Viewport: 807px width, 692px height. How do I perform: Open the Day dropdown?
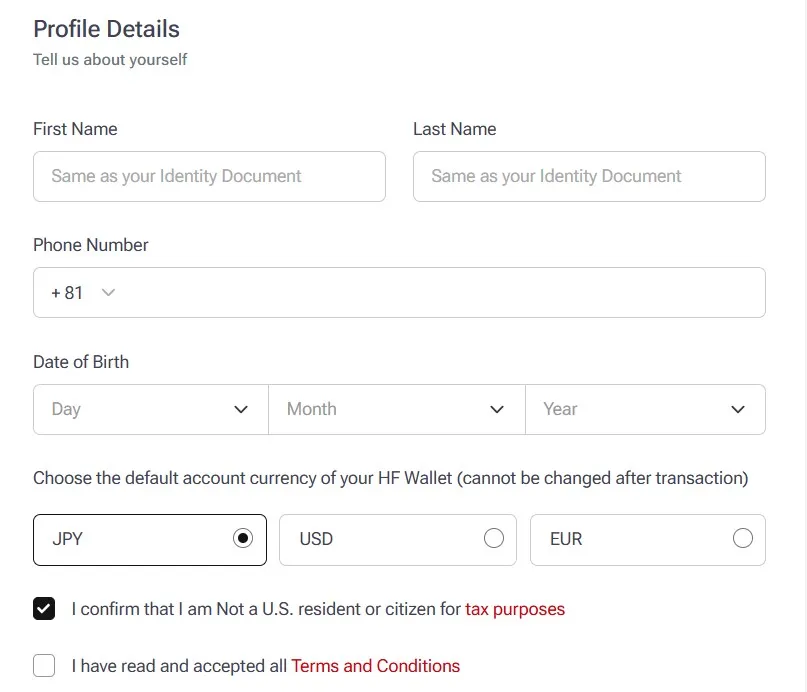[150, 409]
